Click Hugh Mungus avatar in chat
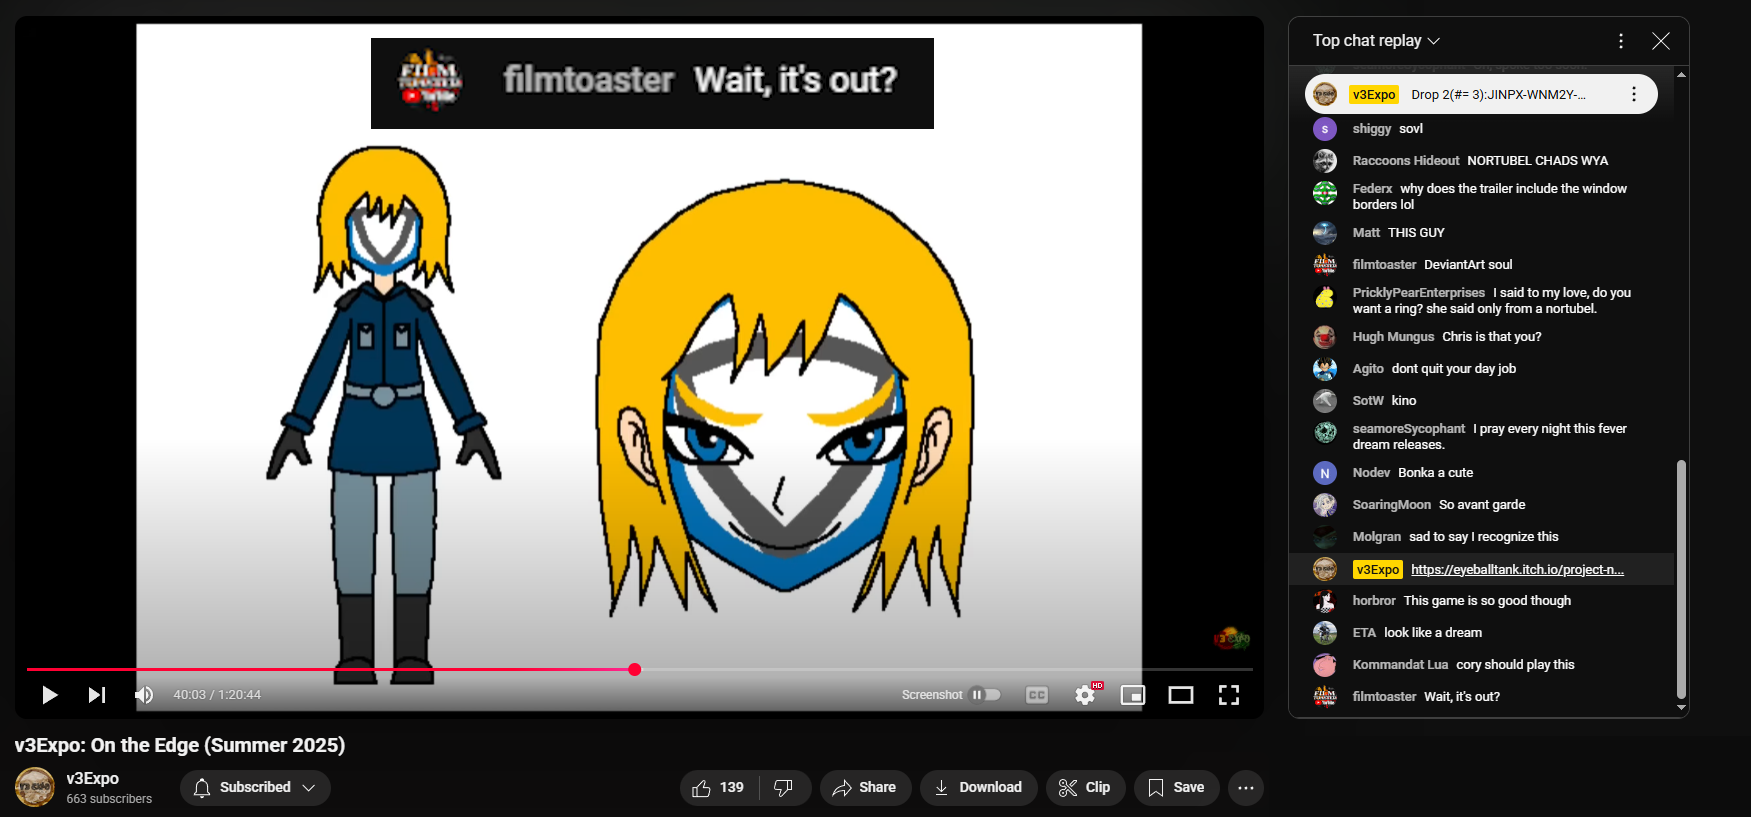This screenshot has height=817, width=1751. click(1325, 337)
